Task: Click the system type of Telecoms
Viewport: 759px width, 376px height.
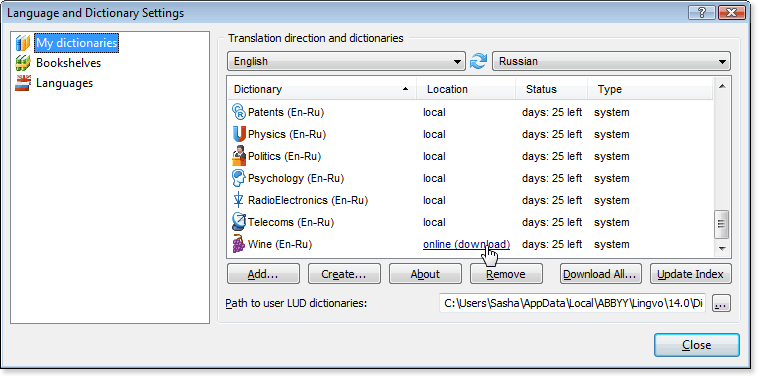Action: tap(612, 222)
